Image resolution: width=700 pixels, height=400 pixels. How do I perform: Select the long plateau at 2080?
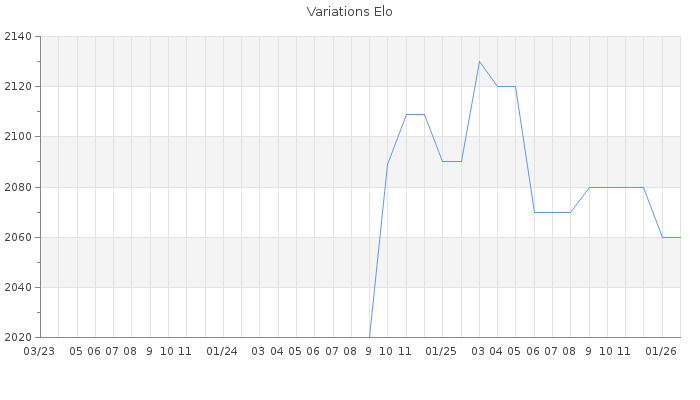616,187
